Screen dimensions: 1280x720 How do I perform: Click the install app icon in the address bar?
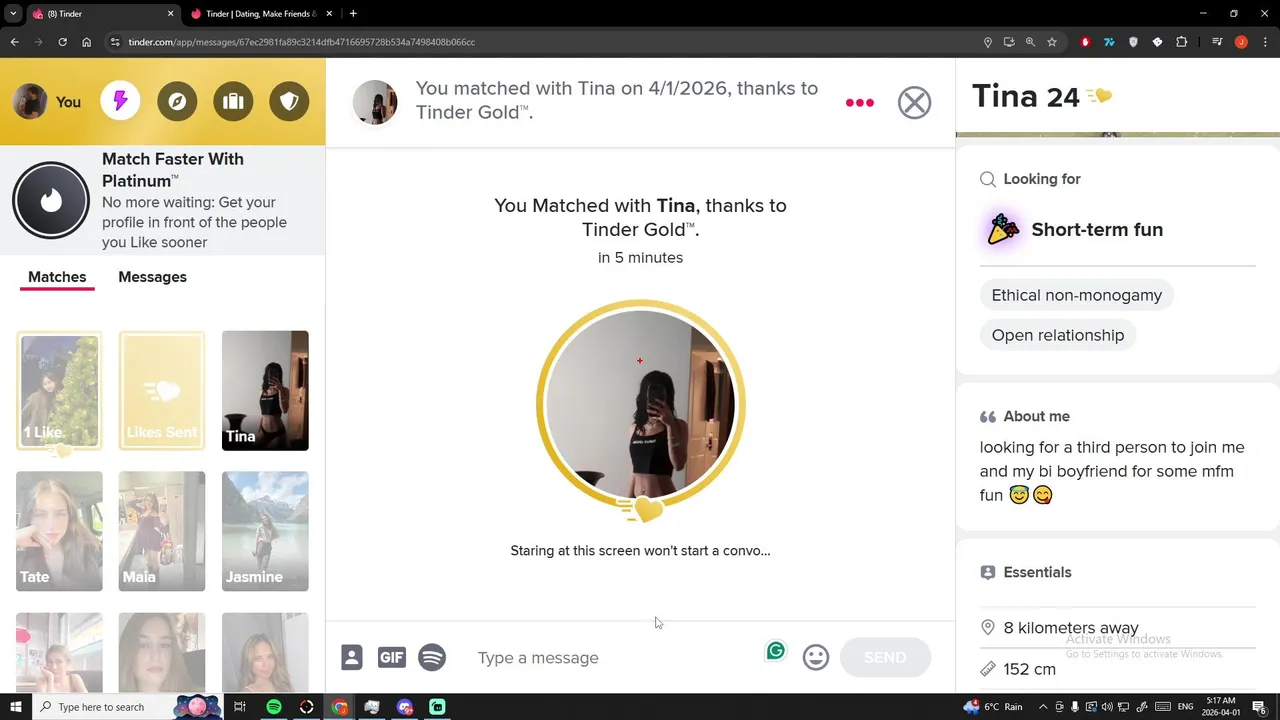click(x=1009, y=42)
